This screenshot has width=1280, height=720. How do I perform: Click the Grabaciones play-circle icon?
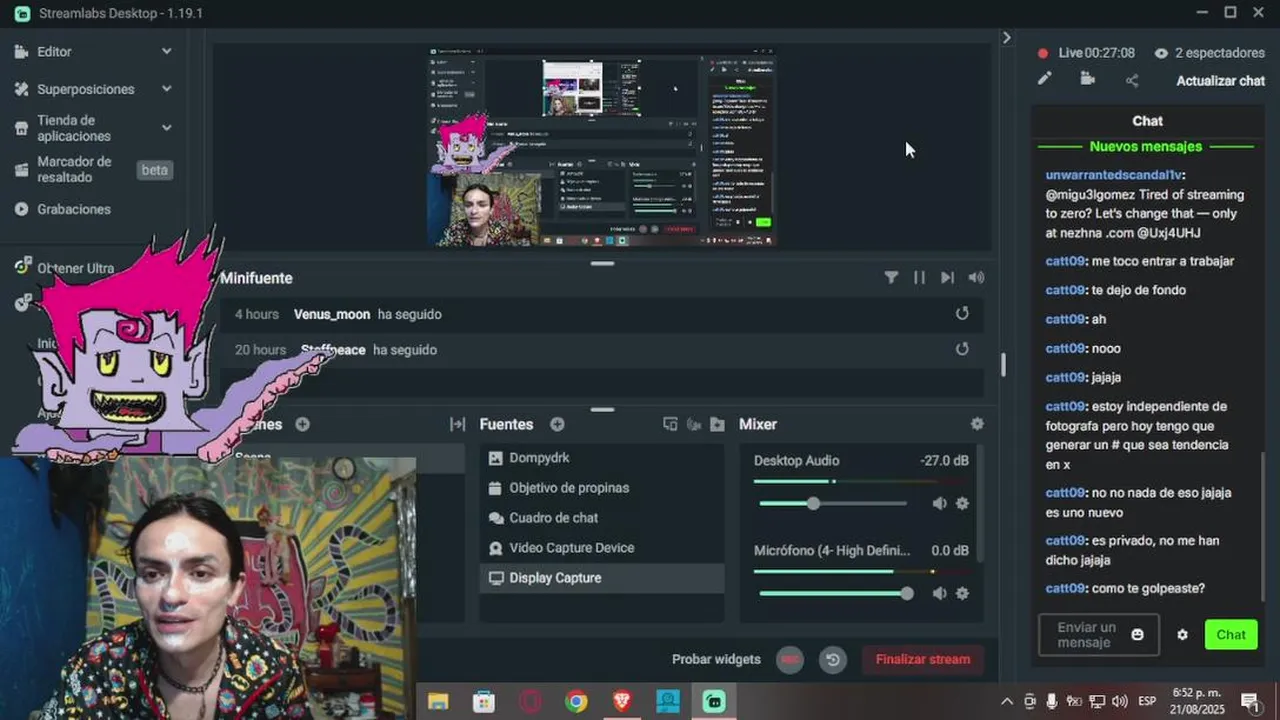coord(21,209)
